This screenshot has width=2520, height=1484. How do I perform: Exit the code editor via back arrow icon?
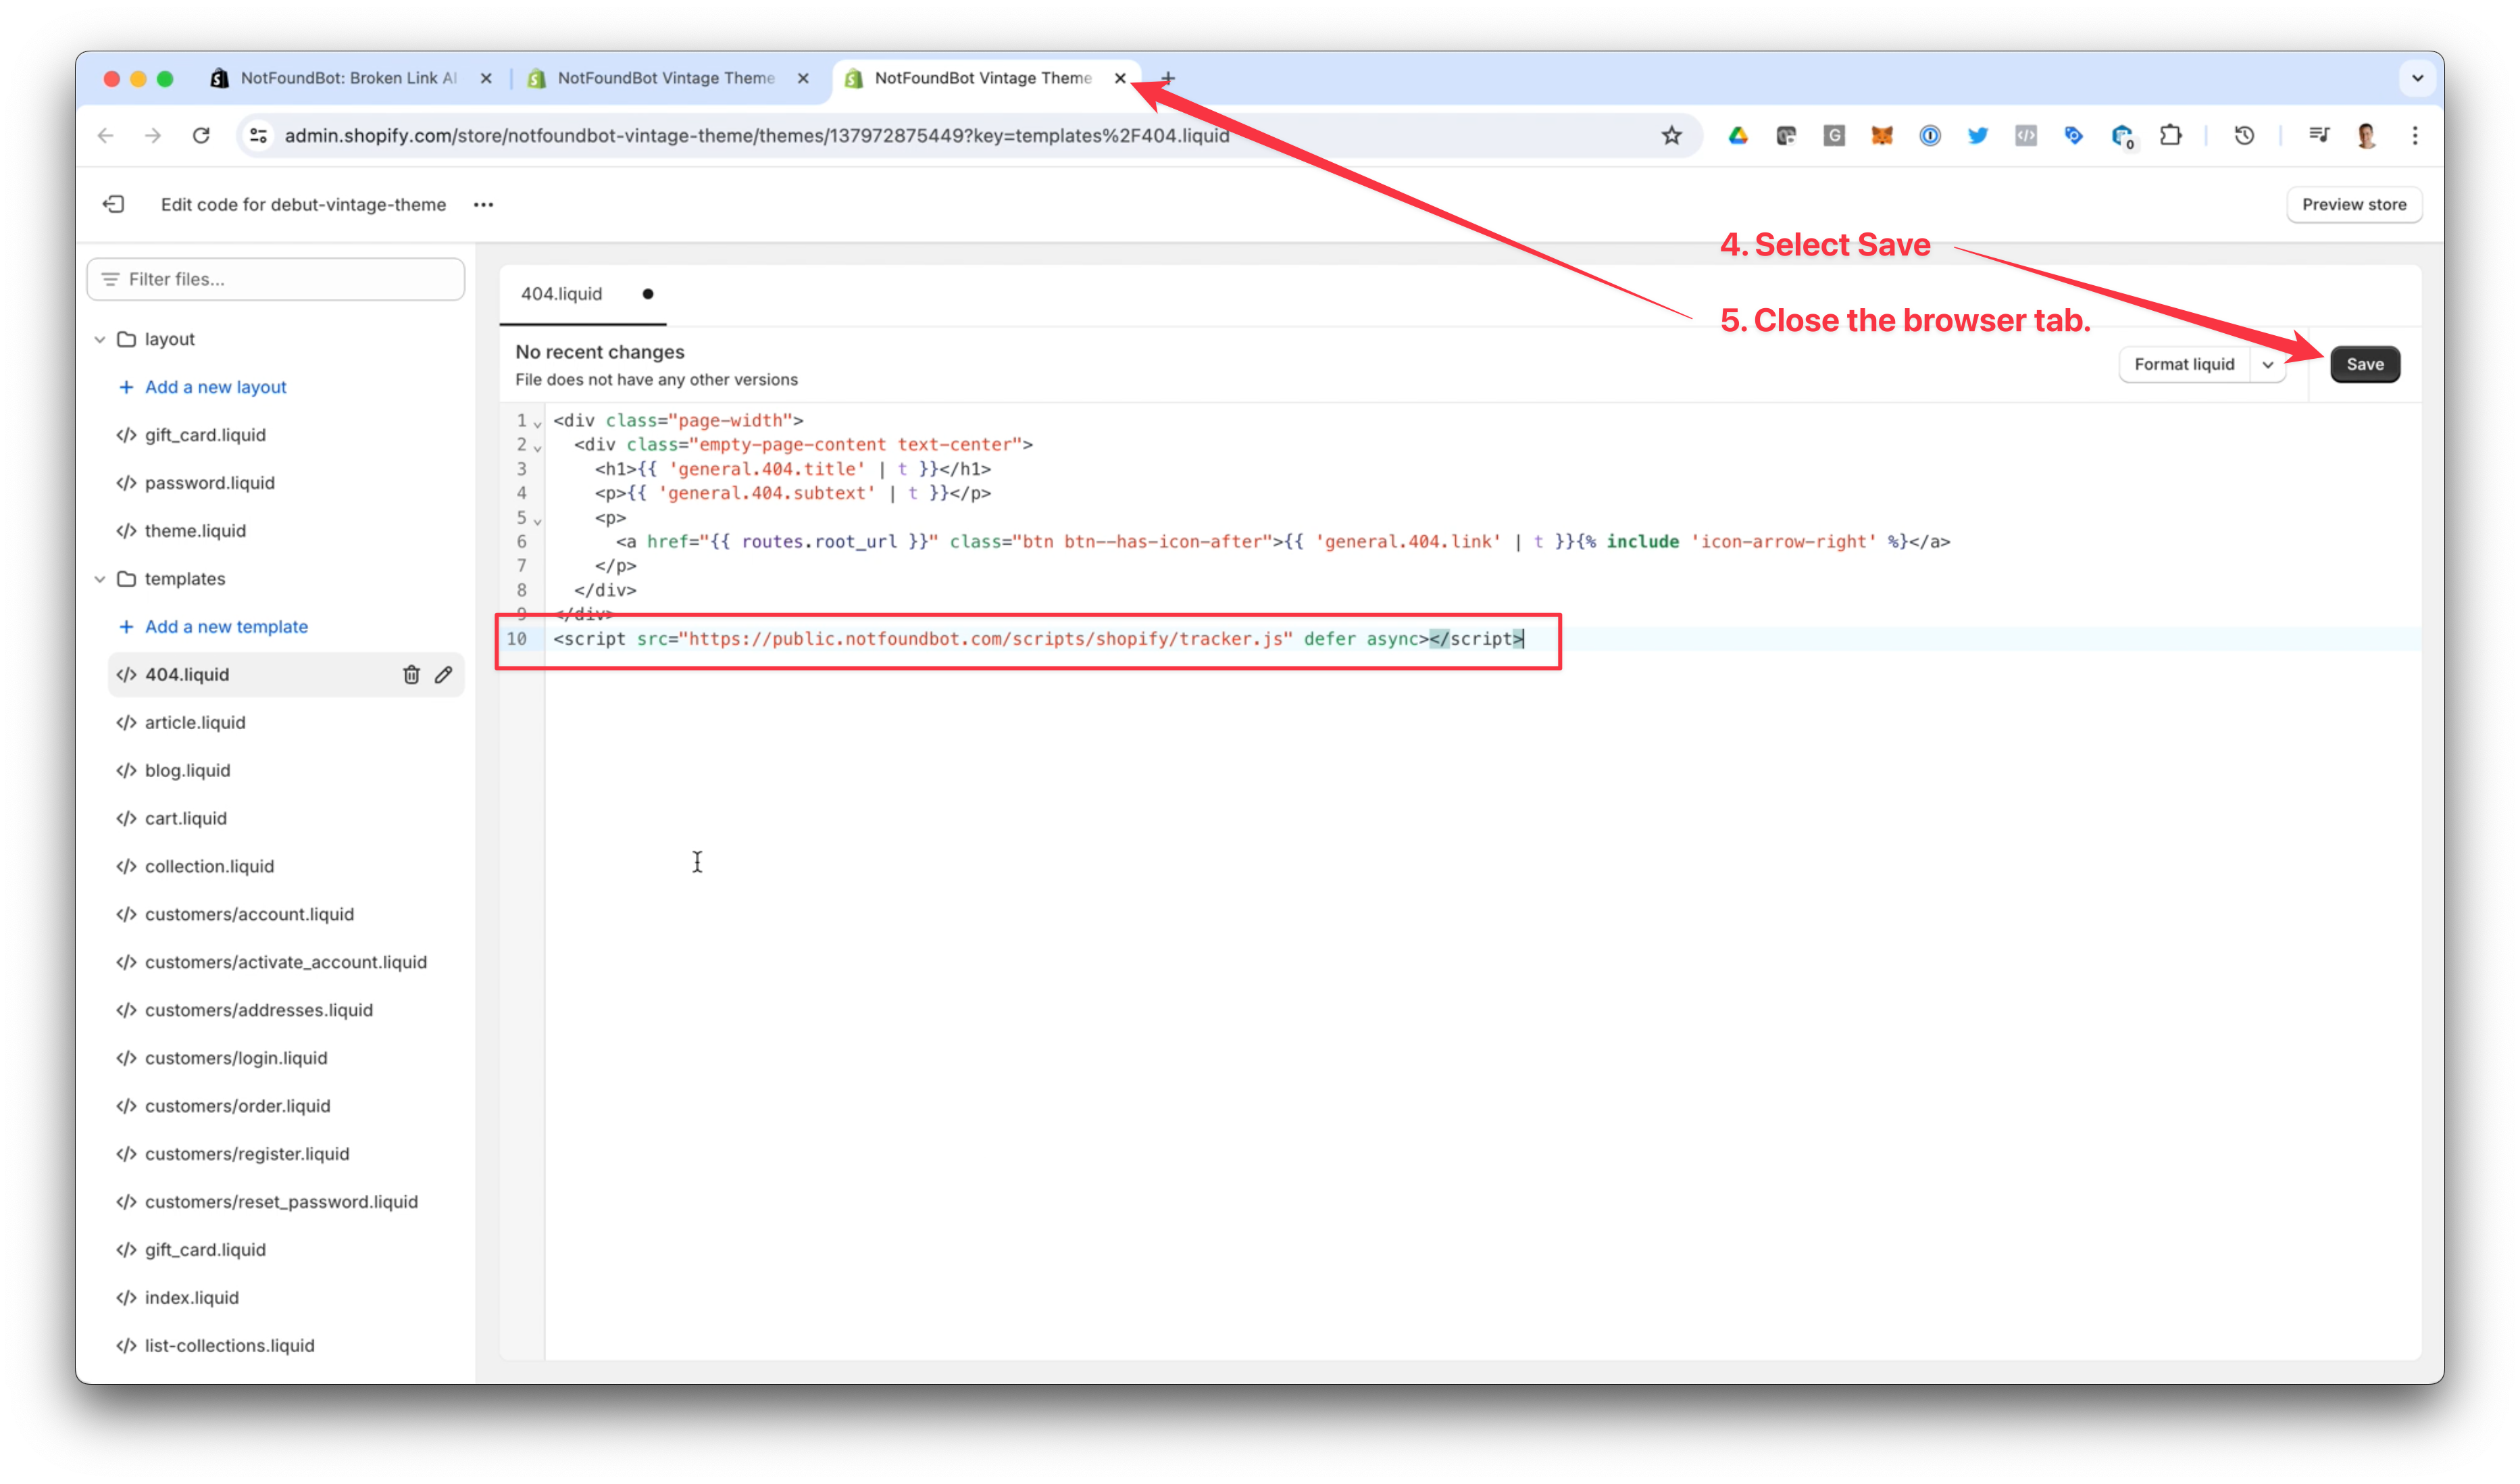pyautogui.click(x=114, y=204)
